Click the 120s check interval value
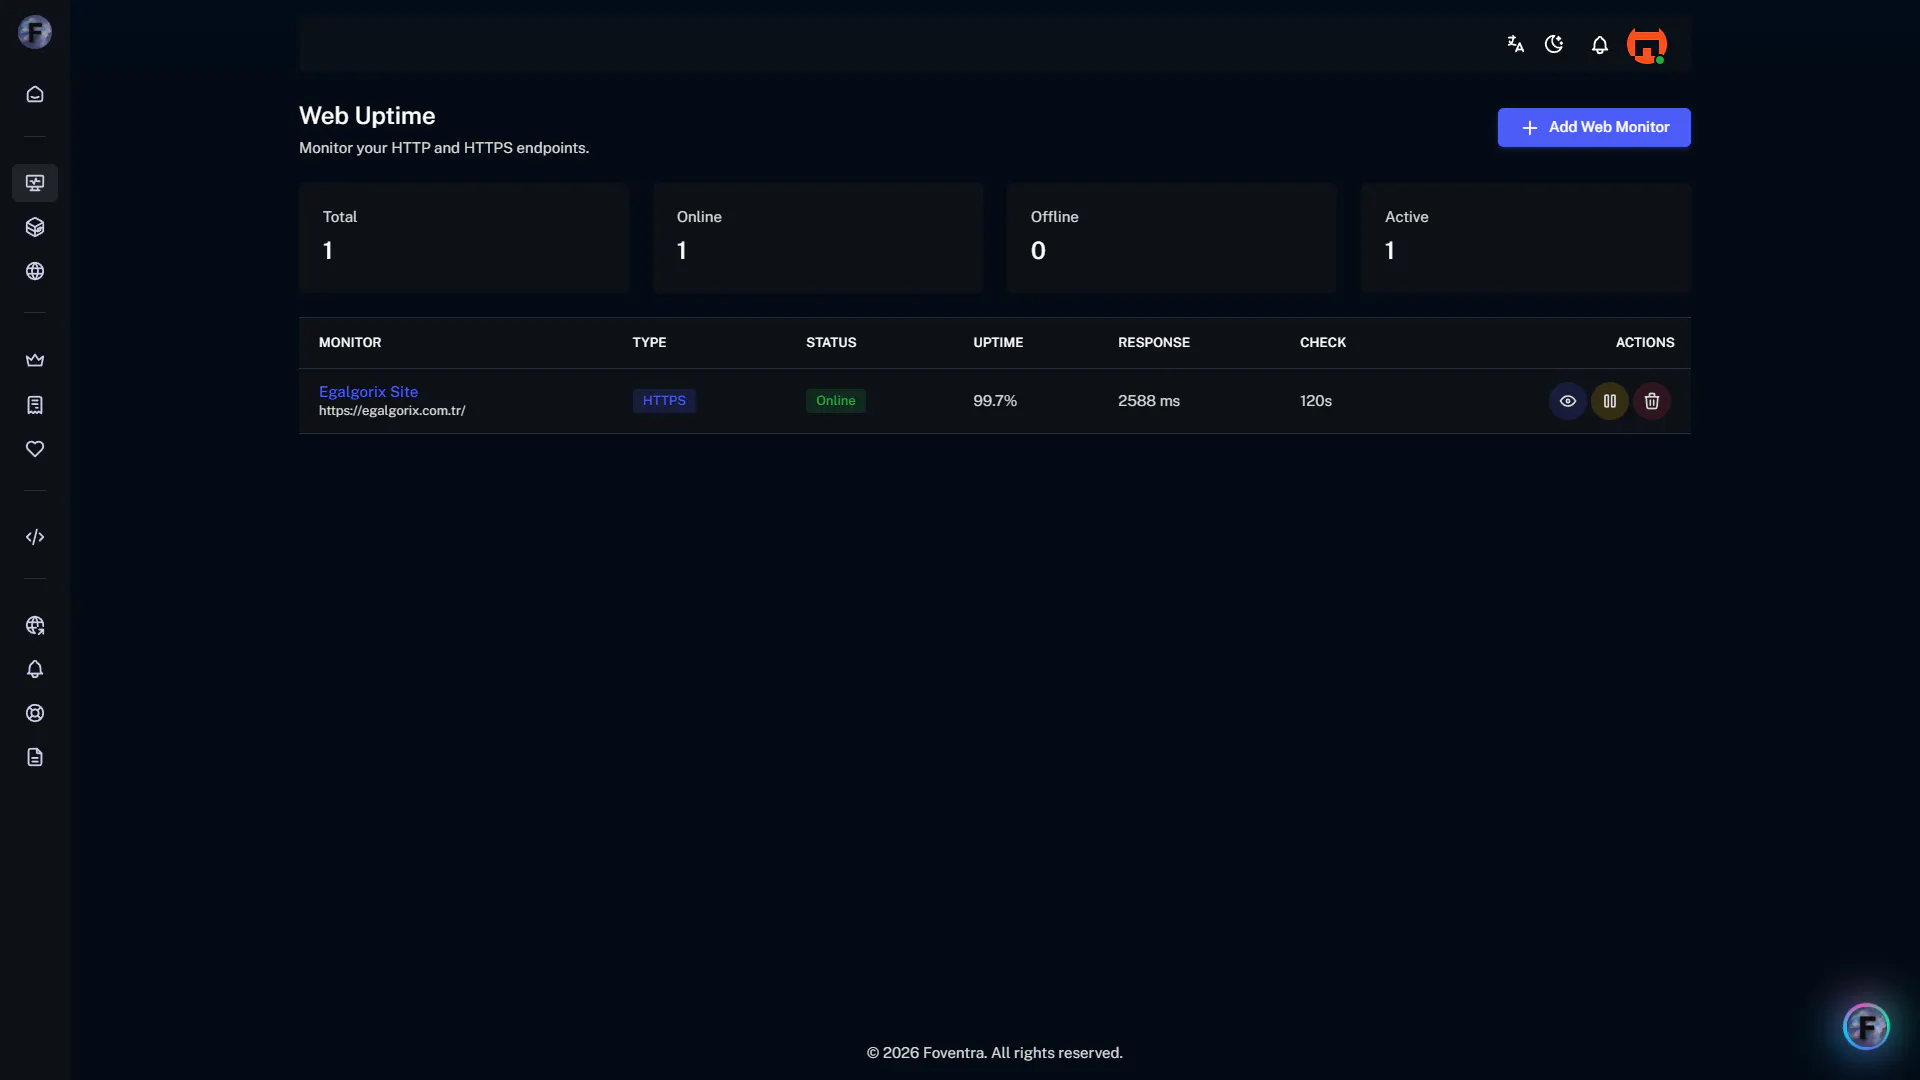 [1316, 401]
